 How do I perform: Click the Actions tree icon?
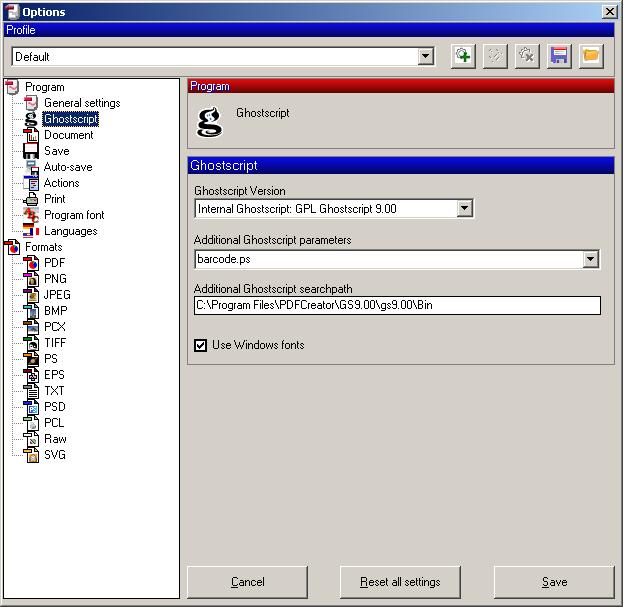pos(31,183)
